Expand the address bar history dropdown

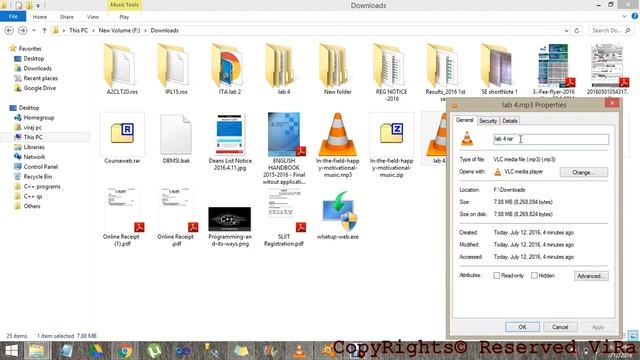pyautogui.click(x=567, y=30)
